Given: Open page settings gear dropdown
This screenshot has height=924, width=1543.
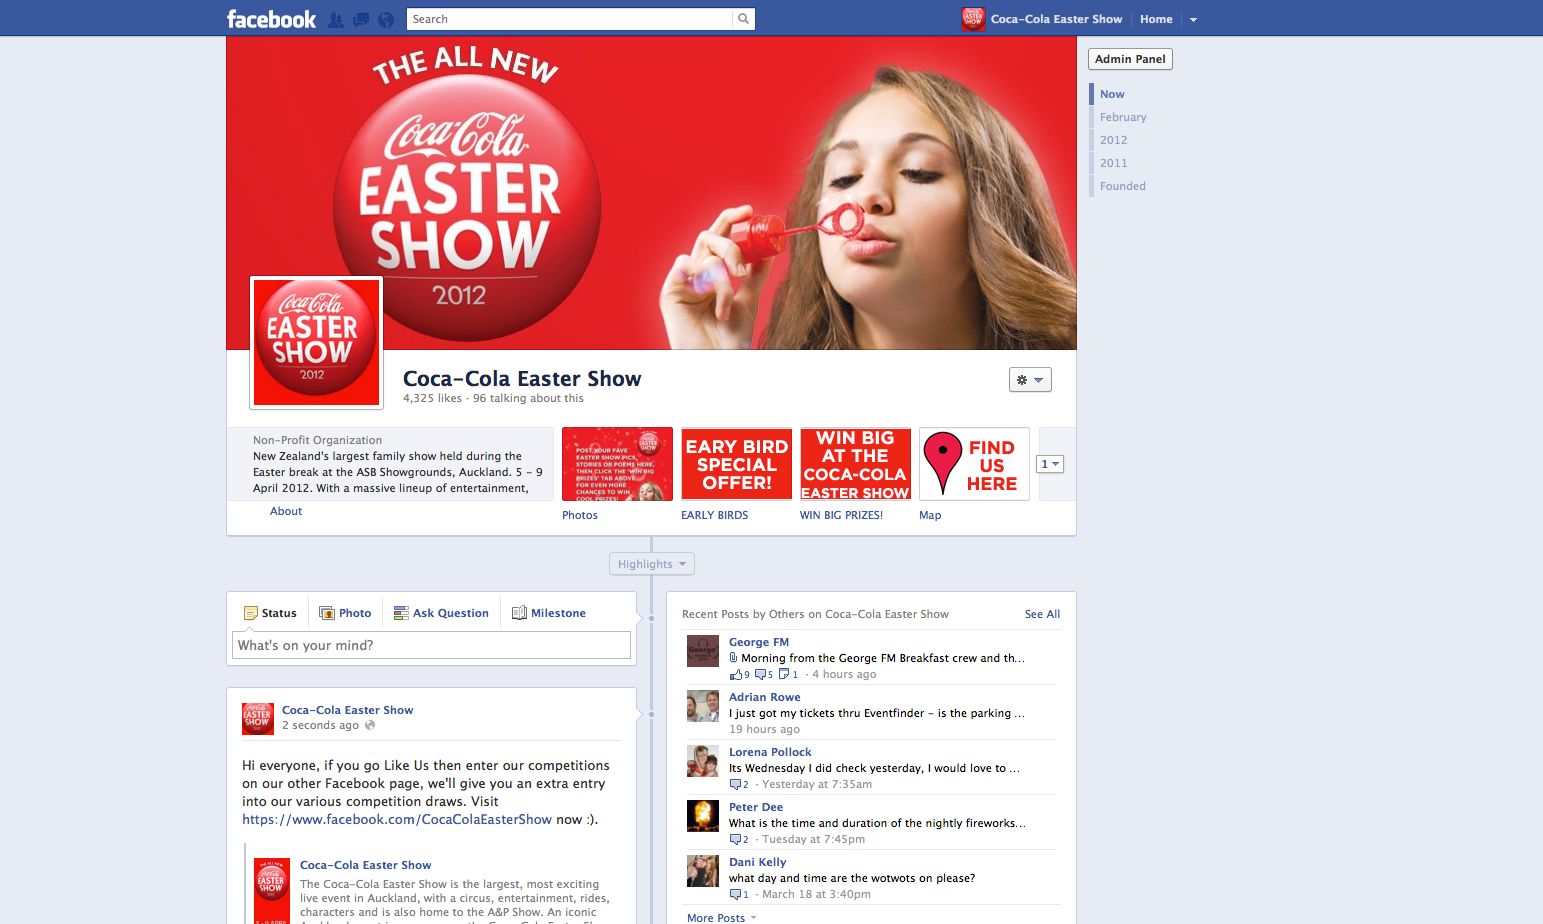Looking at the screenshot, I should coord(1030,380).
